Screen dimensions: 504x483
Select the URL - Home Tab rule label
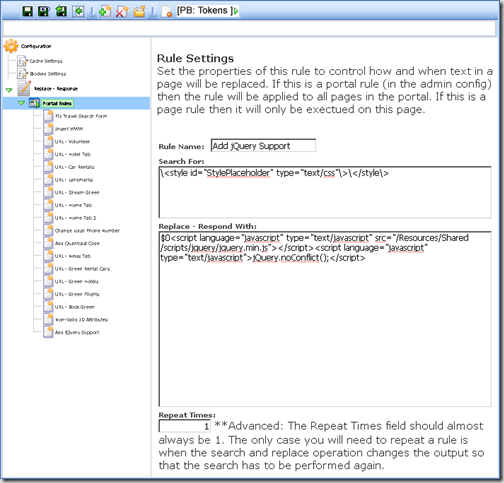(73, 205)
